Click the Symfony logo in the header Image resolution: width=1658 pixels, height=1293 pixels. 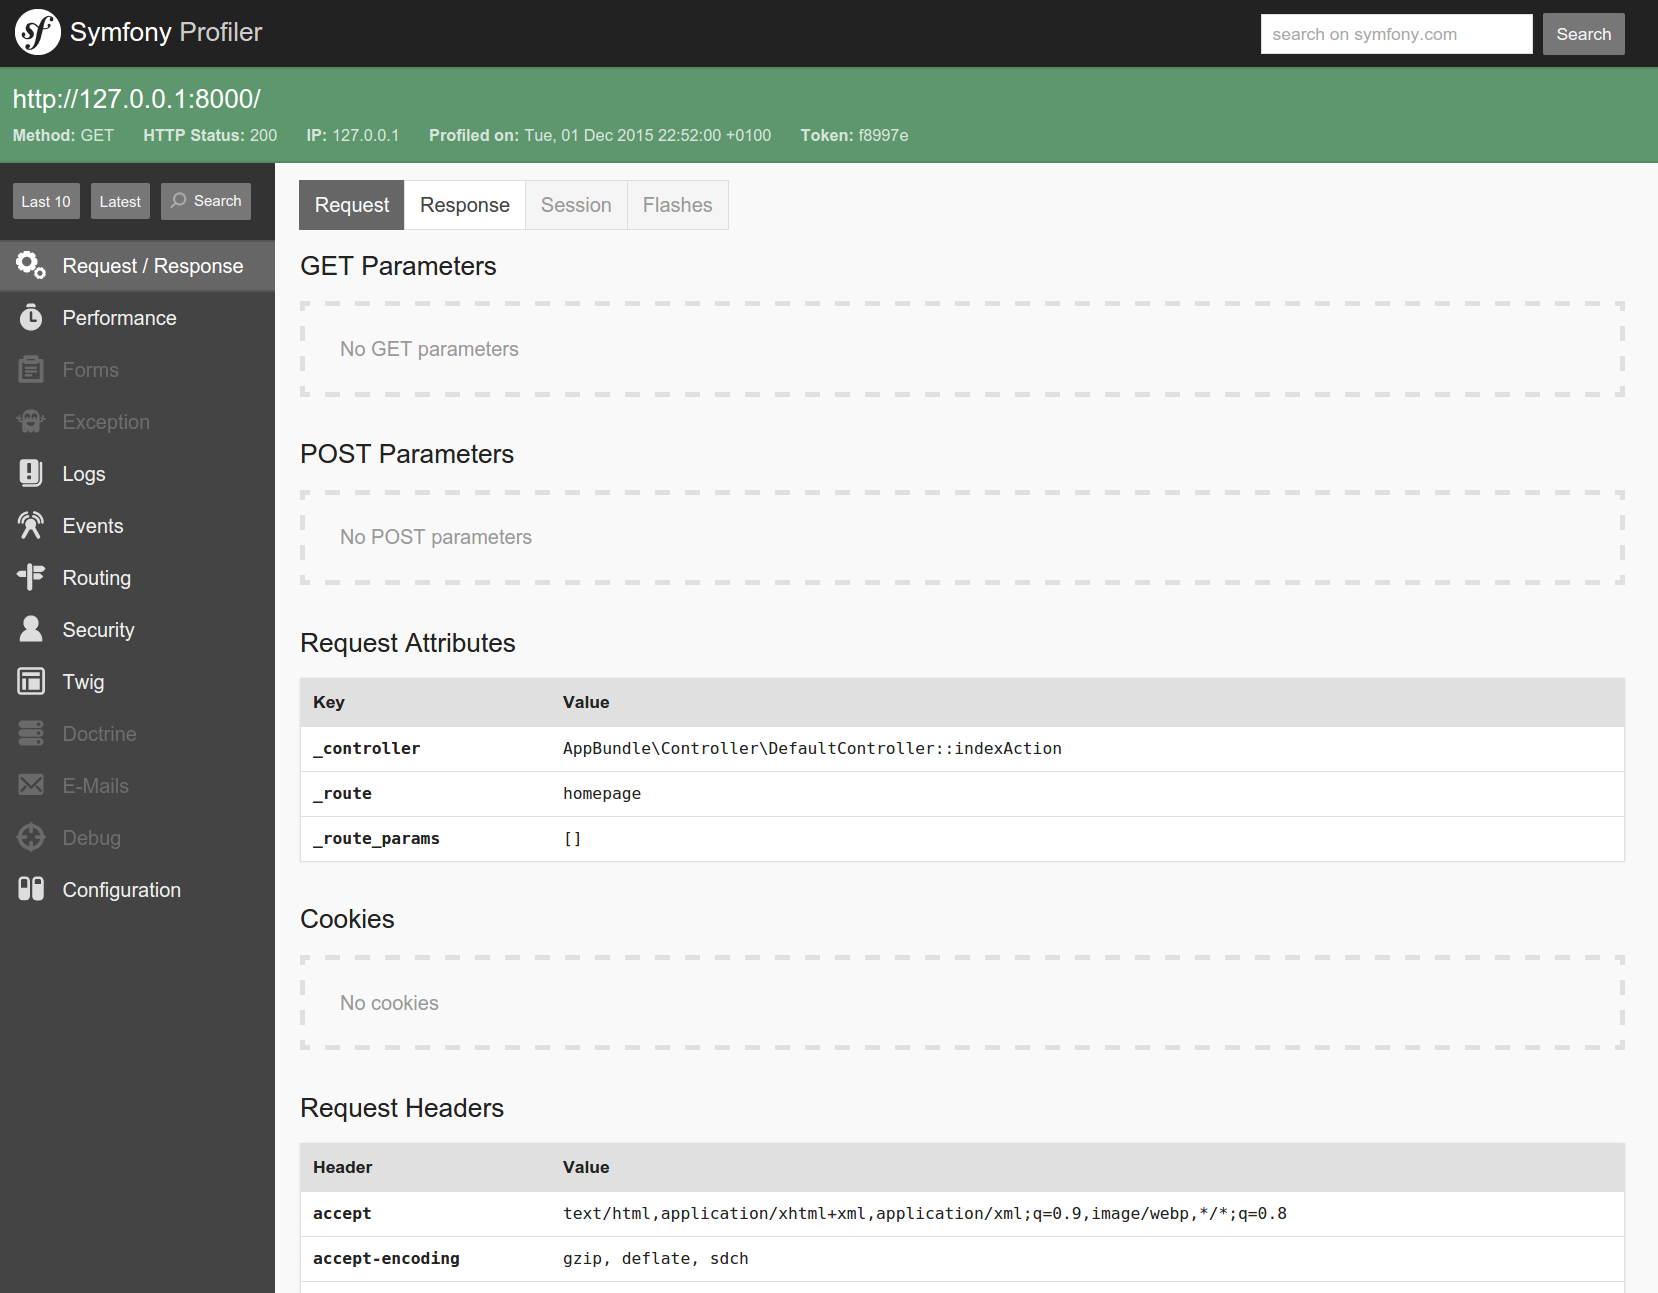point(37,32)
